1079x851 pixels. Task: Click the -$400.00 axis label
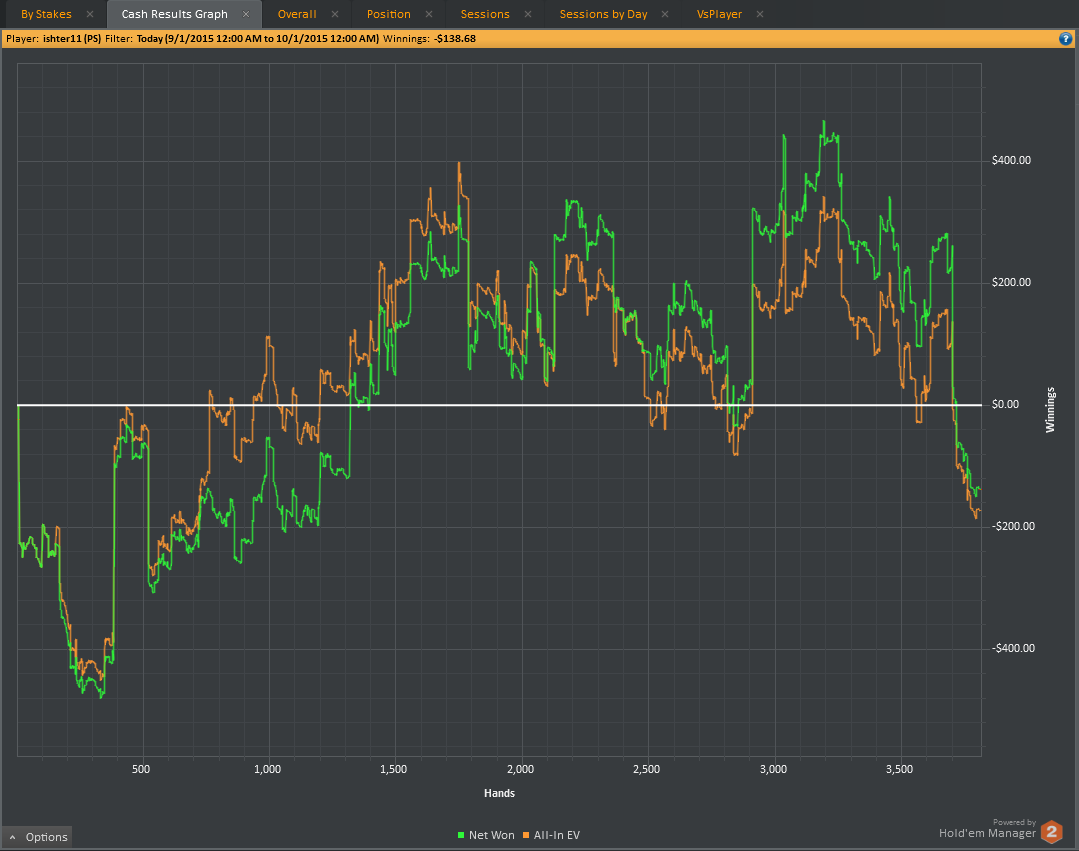click(1013, 648)
